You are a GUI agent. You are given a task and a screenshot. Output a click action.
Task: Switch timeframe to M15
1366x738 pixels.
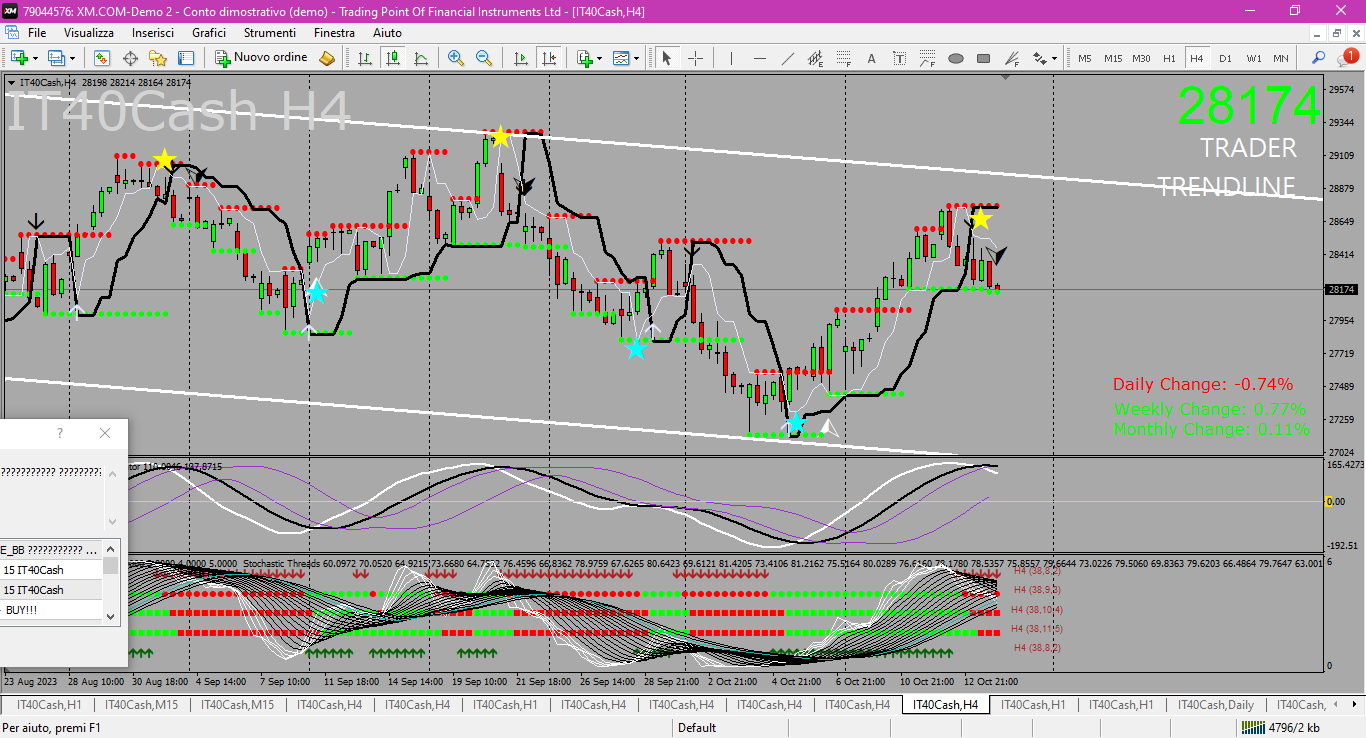(1113, 58)
